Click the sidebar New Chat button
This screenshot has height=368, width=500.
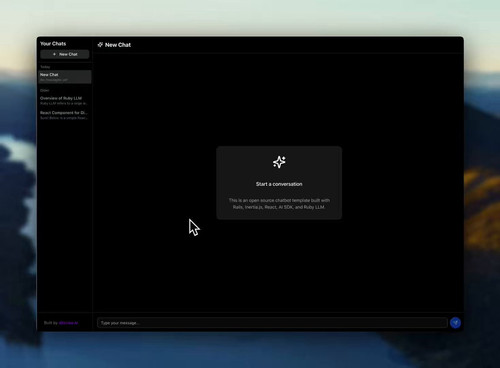(65, 54)
